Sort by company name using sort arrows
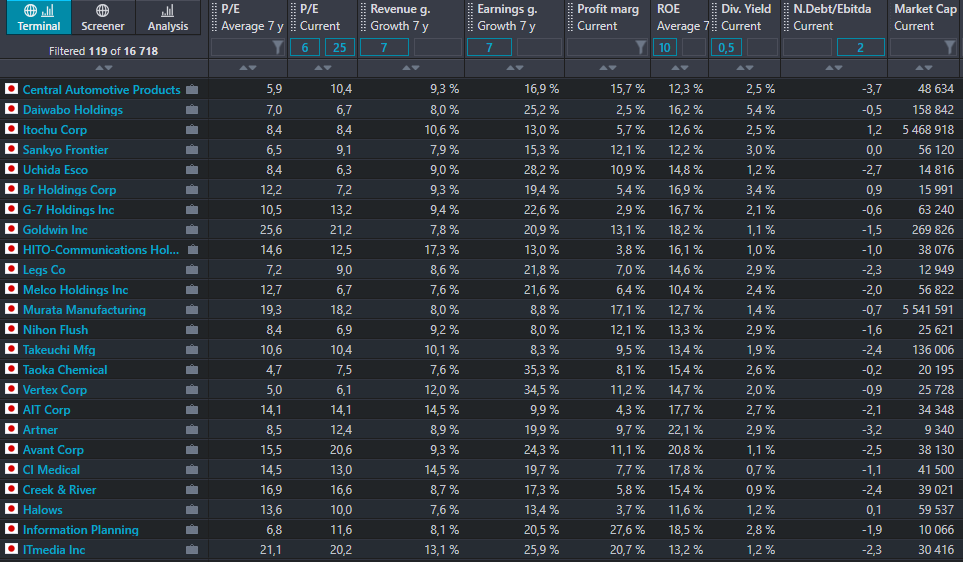 (104, 68)
